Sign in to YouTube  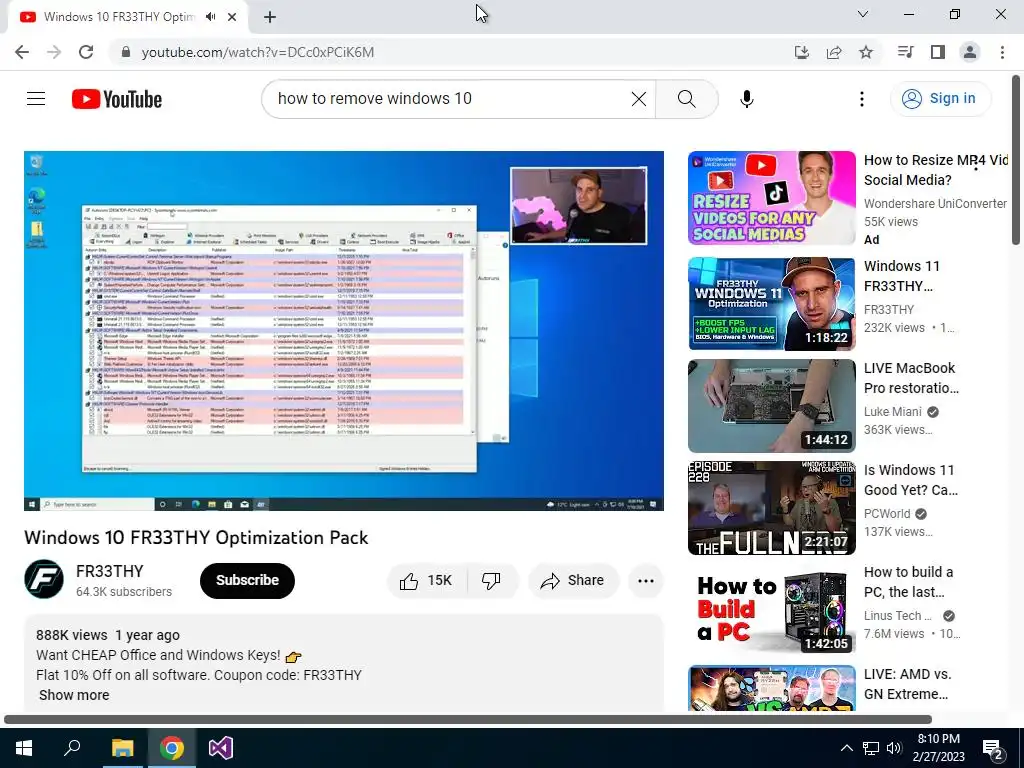tap(940, 99)
